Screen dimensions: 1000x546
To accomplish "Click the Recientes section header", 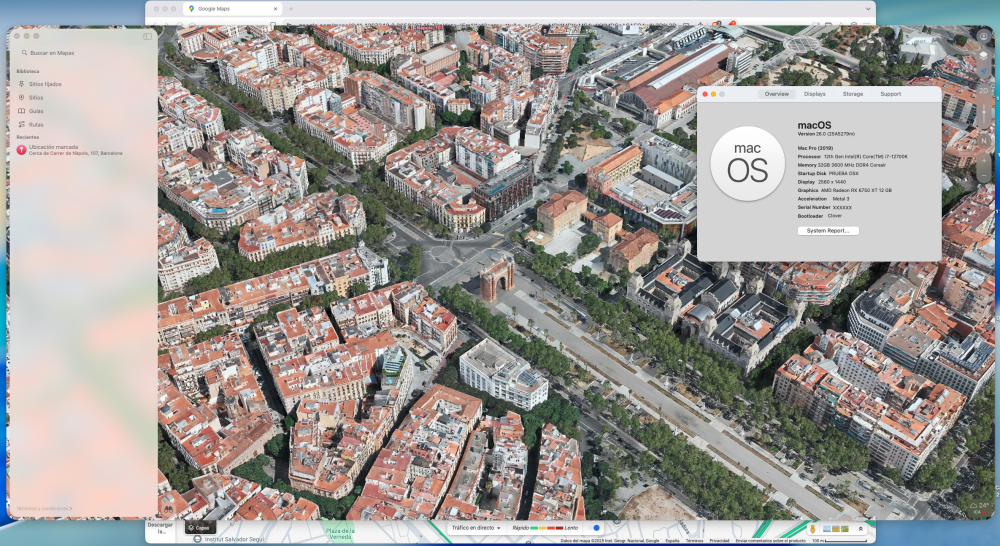I will click(x=27, y=137).
